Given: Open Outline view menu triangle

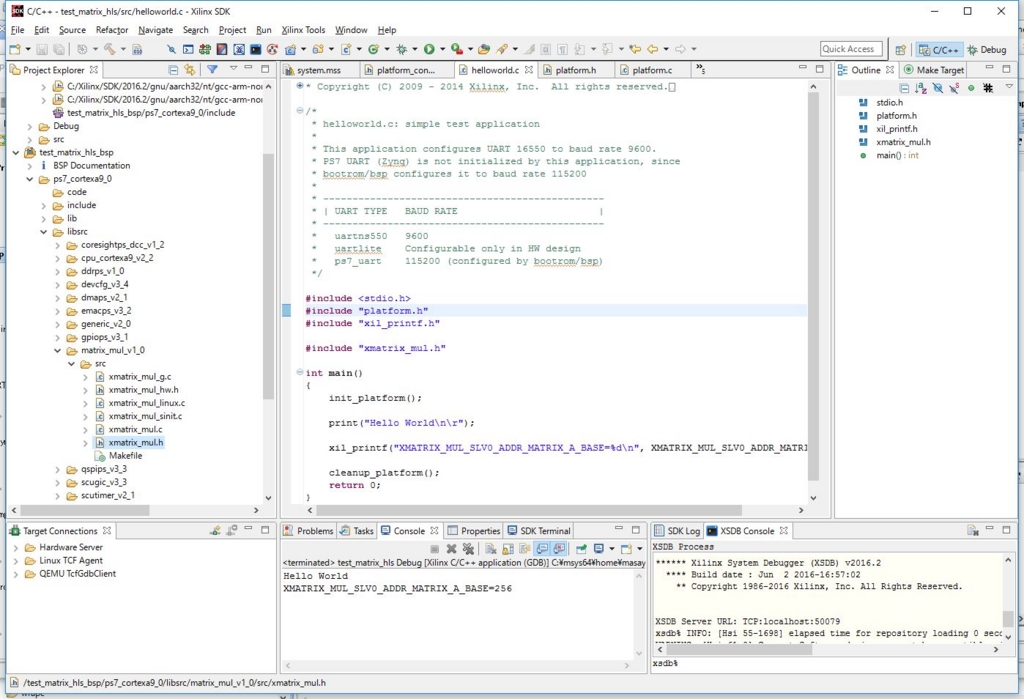Looking at the screenshot, I should click(1009, 87).
